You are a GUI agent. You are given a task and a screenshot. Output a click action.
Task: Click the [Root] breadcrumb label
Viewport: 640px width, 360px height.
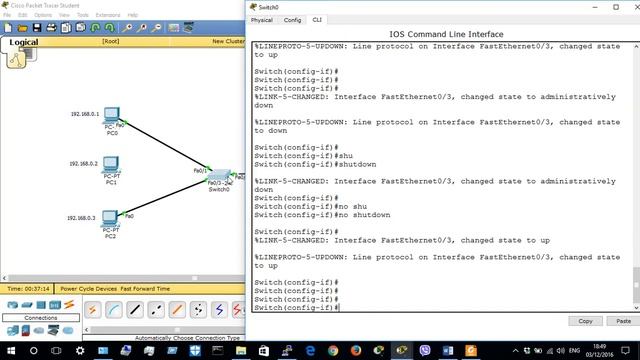(x=111, y=41)
